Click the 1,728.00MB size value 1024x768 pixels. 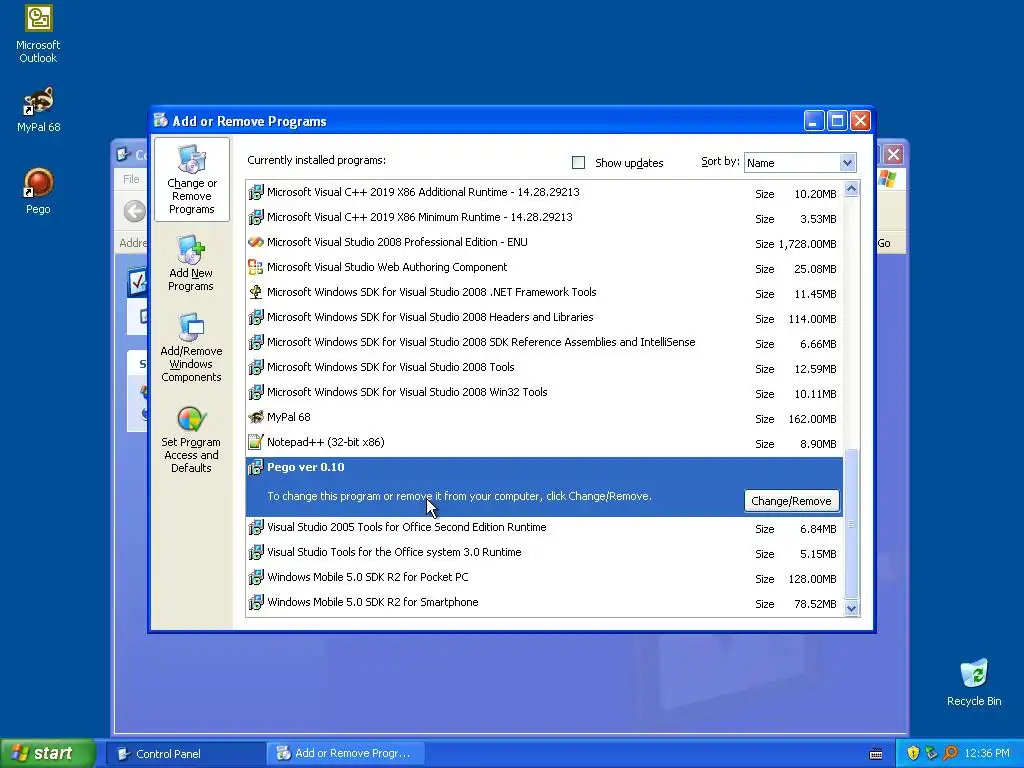click(807, 244)
